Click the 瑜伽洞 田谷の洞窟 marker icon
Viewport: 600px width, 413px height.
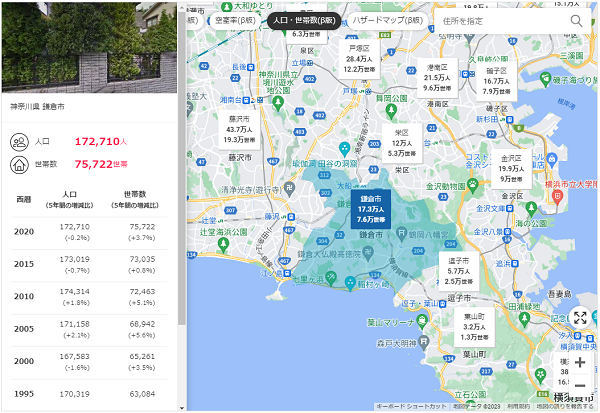pyautogui.click(x=344, y=149)
